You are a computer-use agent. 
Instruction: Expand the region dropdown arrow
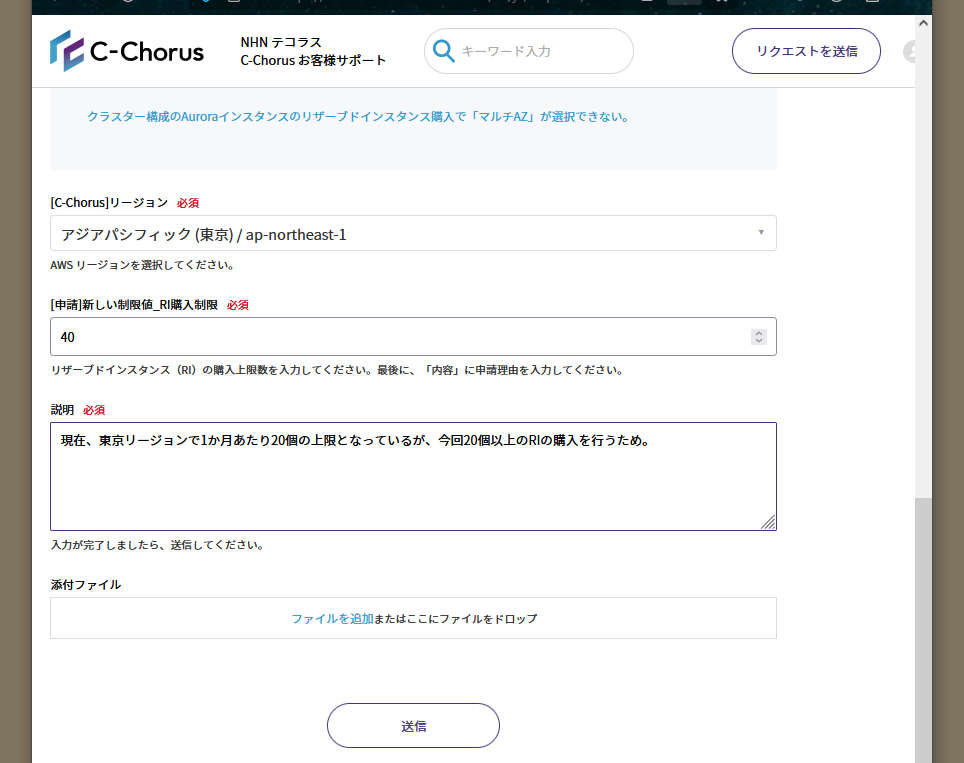pos(760,233)
